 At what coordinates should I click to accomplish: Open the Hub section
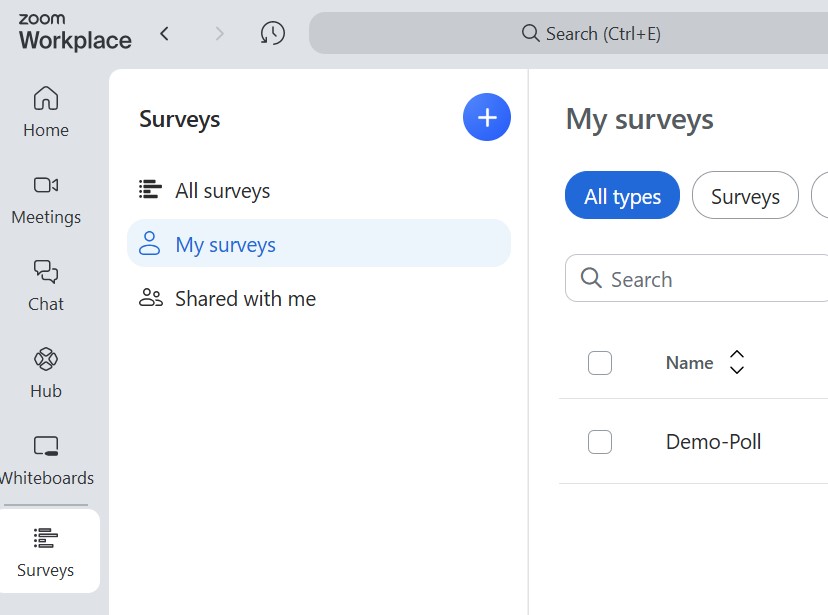(x=46, y=373)
